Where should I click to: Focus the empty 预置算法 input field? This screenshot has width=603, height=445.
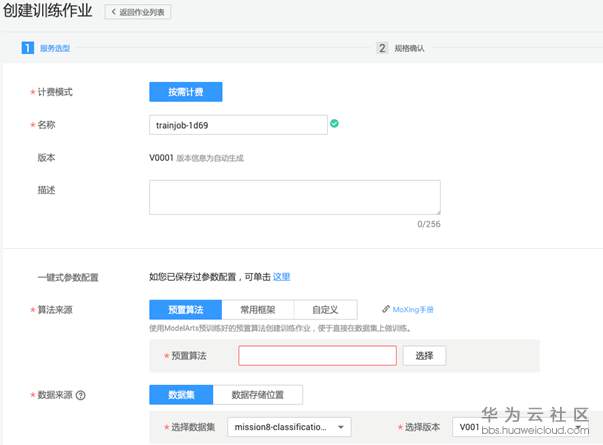318,355
